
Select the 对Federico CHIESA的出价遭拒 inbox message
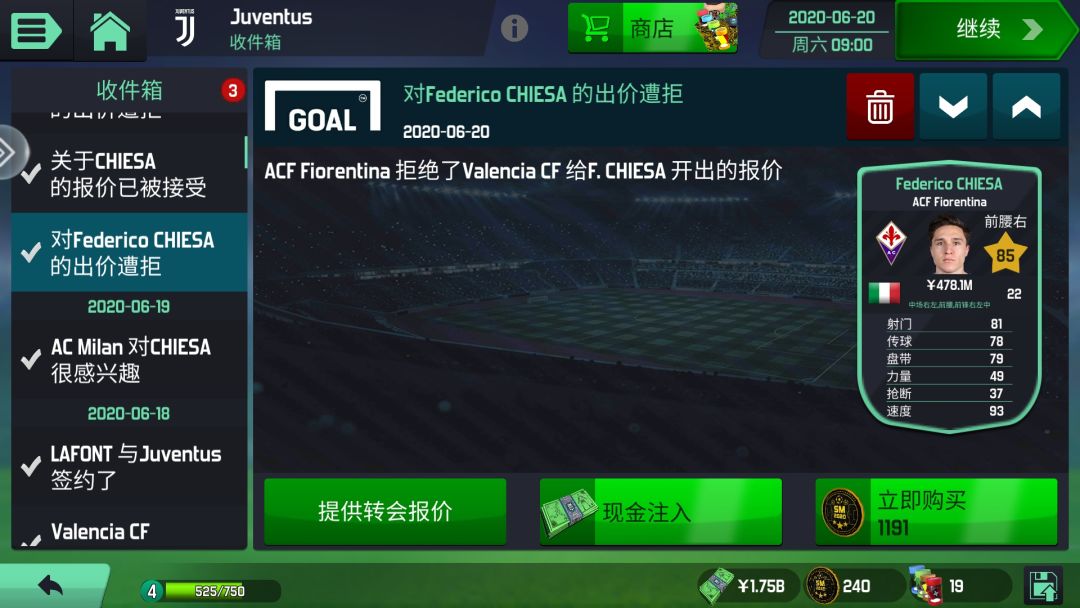click(129, 253)
